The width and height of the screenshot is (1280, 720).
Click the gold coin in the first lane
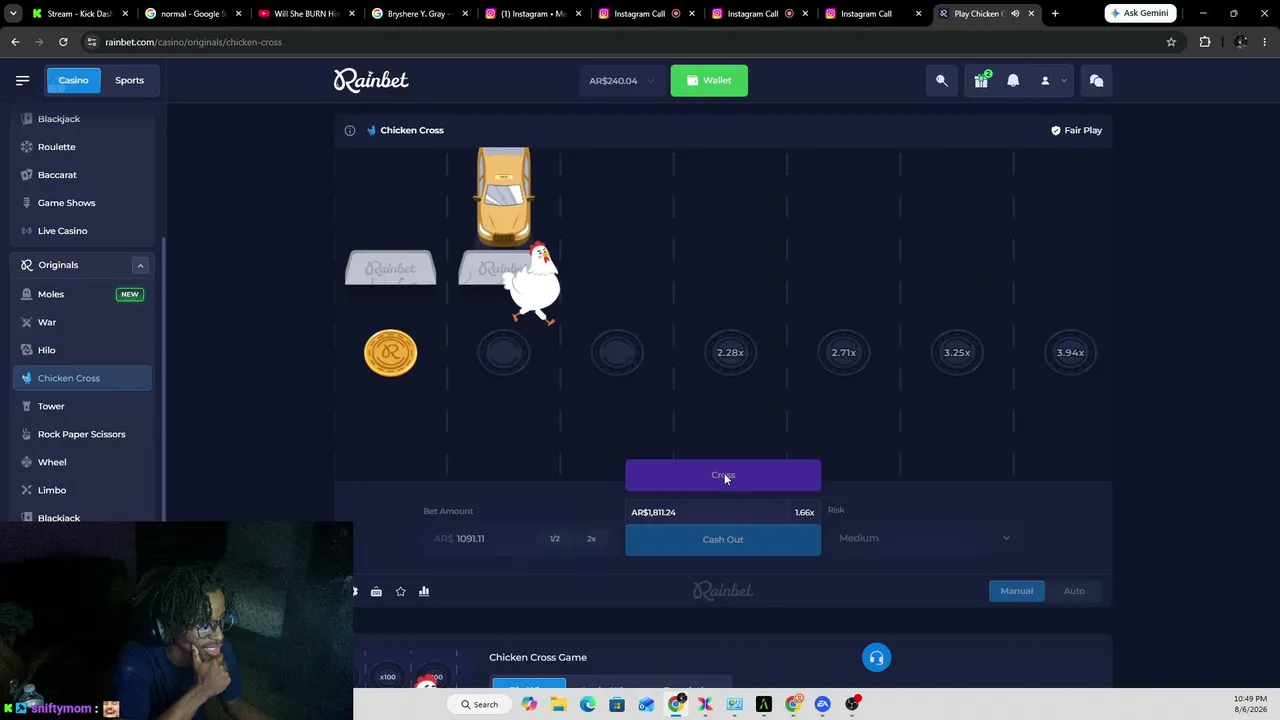(x=390, y=353)
